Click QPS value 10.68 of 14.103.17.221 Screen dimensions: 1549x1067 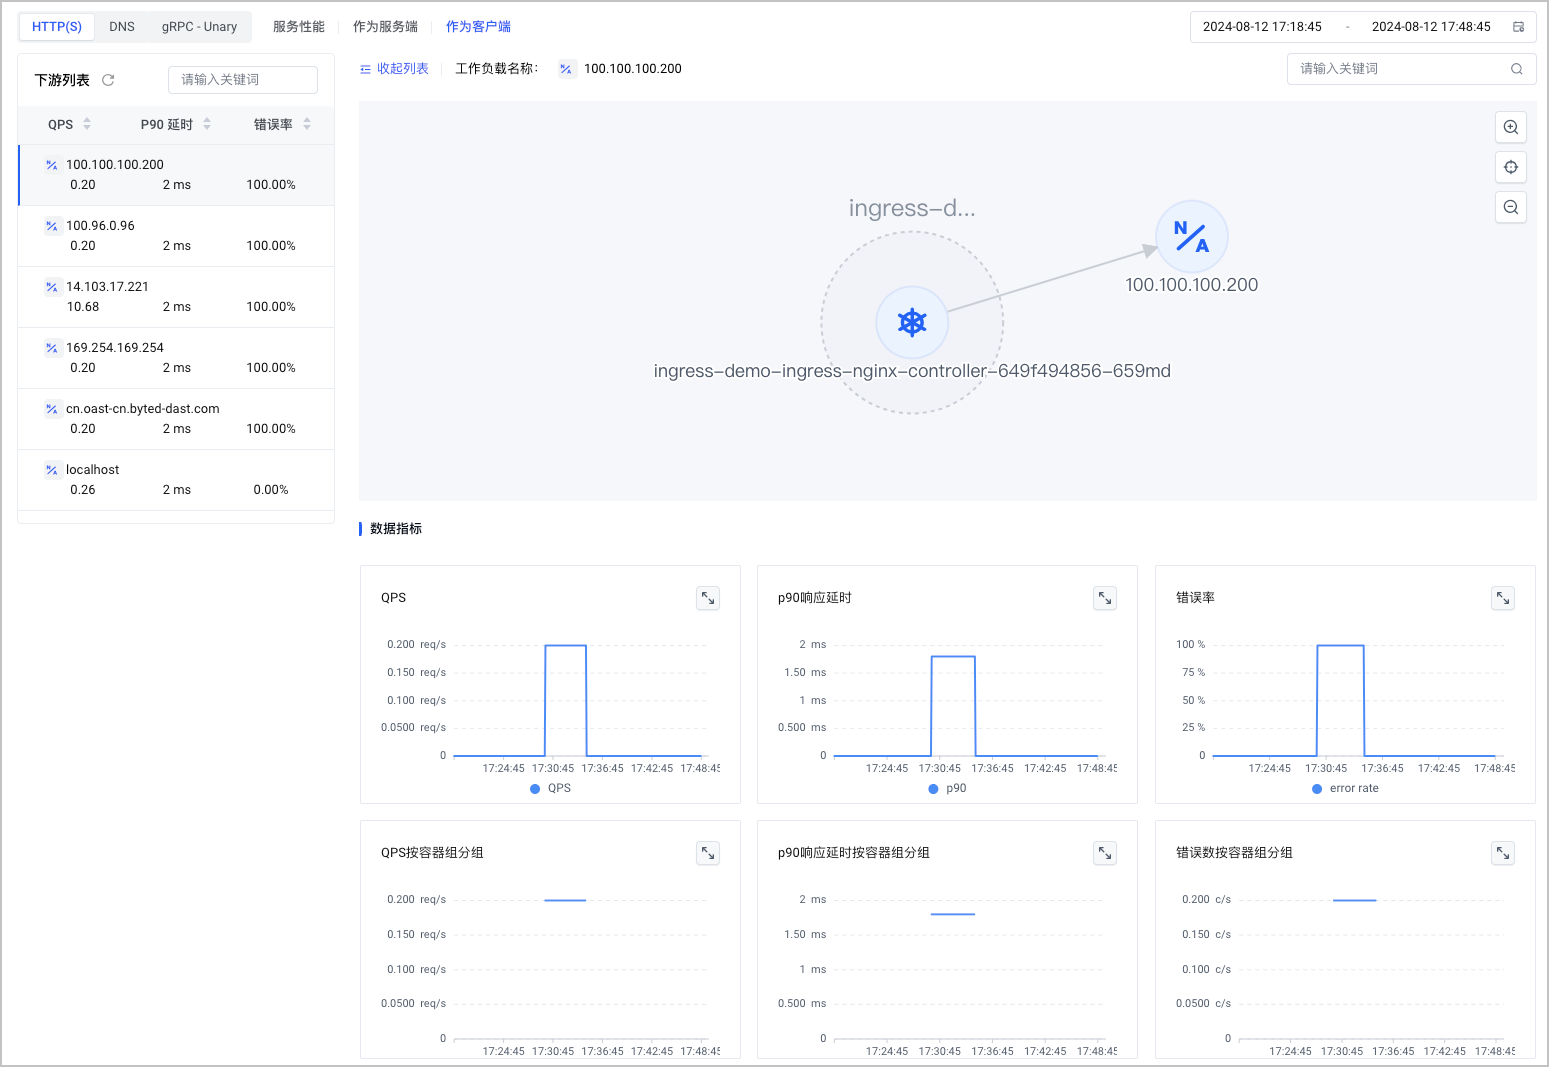83,307
